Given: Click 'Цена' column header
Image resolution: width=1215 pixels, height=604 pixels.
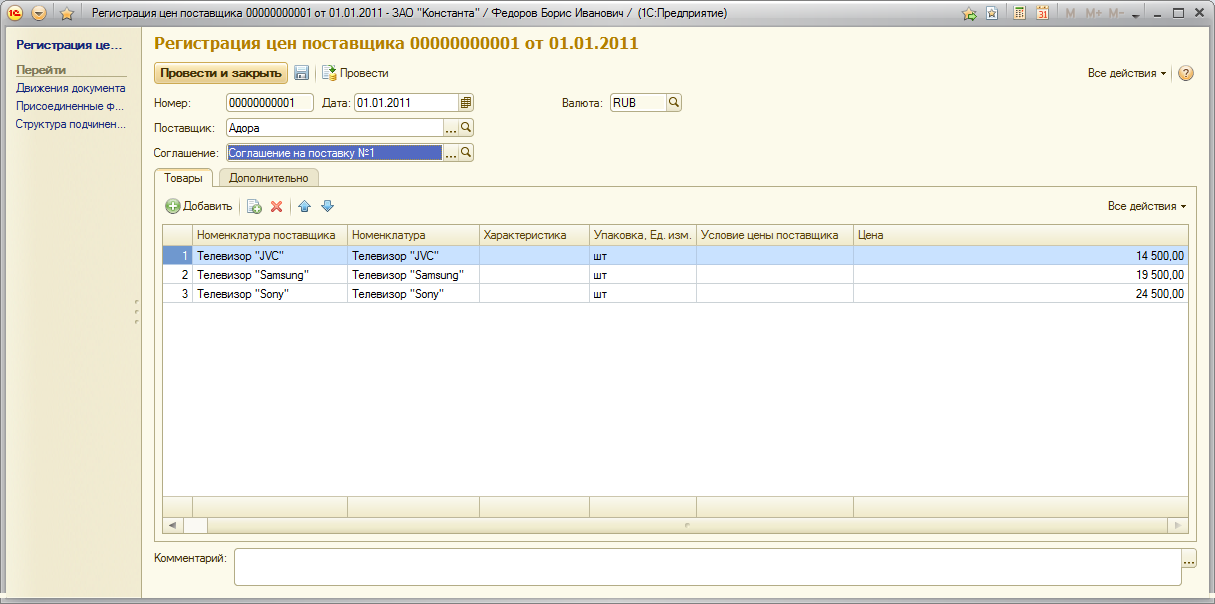Looking at the screenshot, I should coord(1021,235).
